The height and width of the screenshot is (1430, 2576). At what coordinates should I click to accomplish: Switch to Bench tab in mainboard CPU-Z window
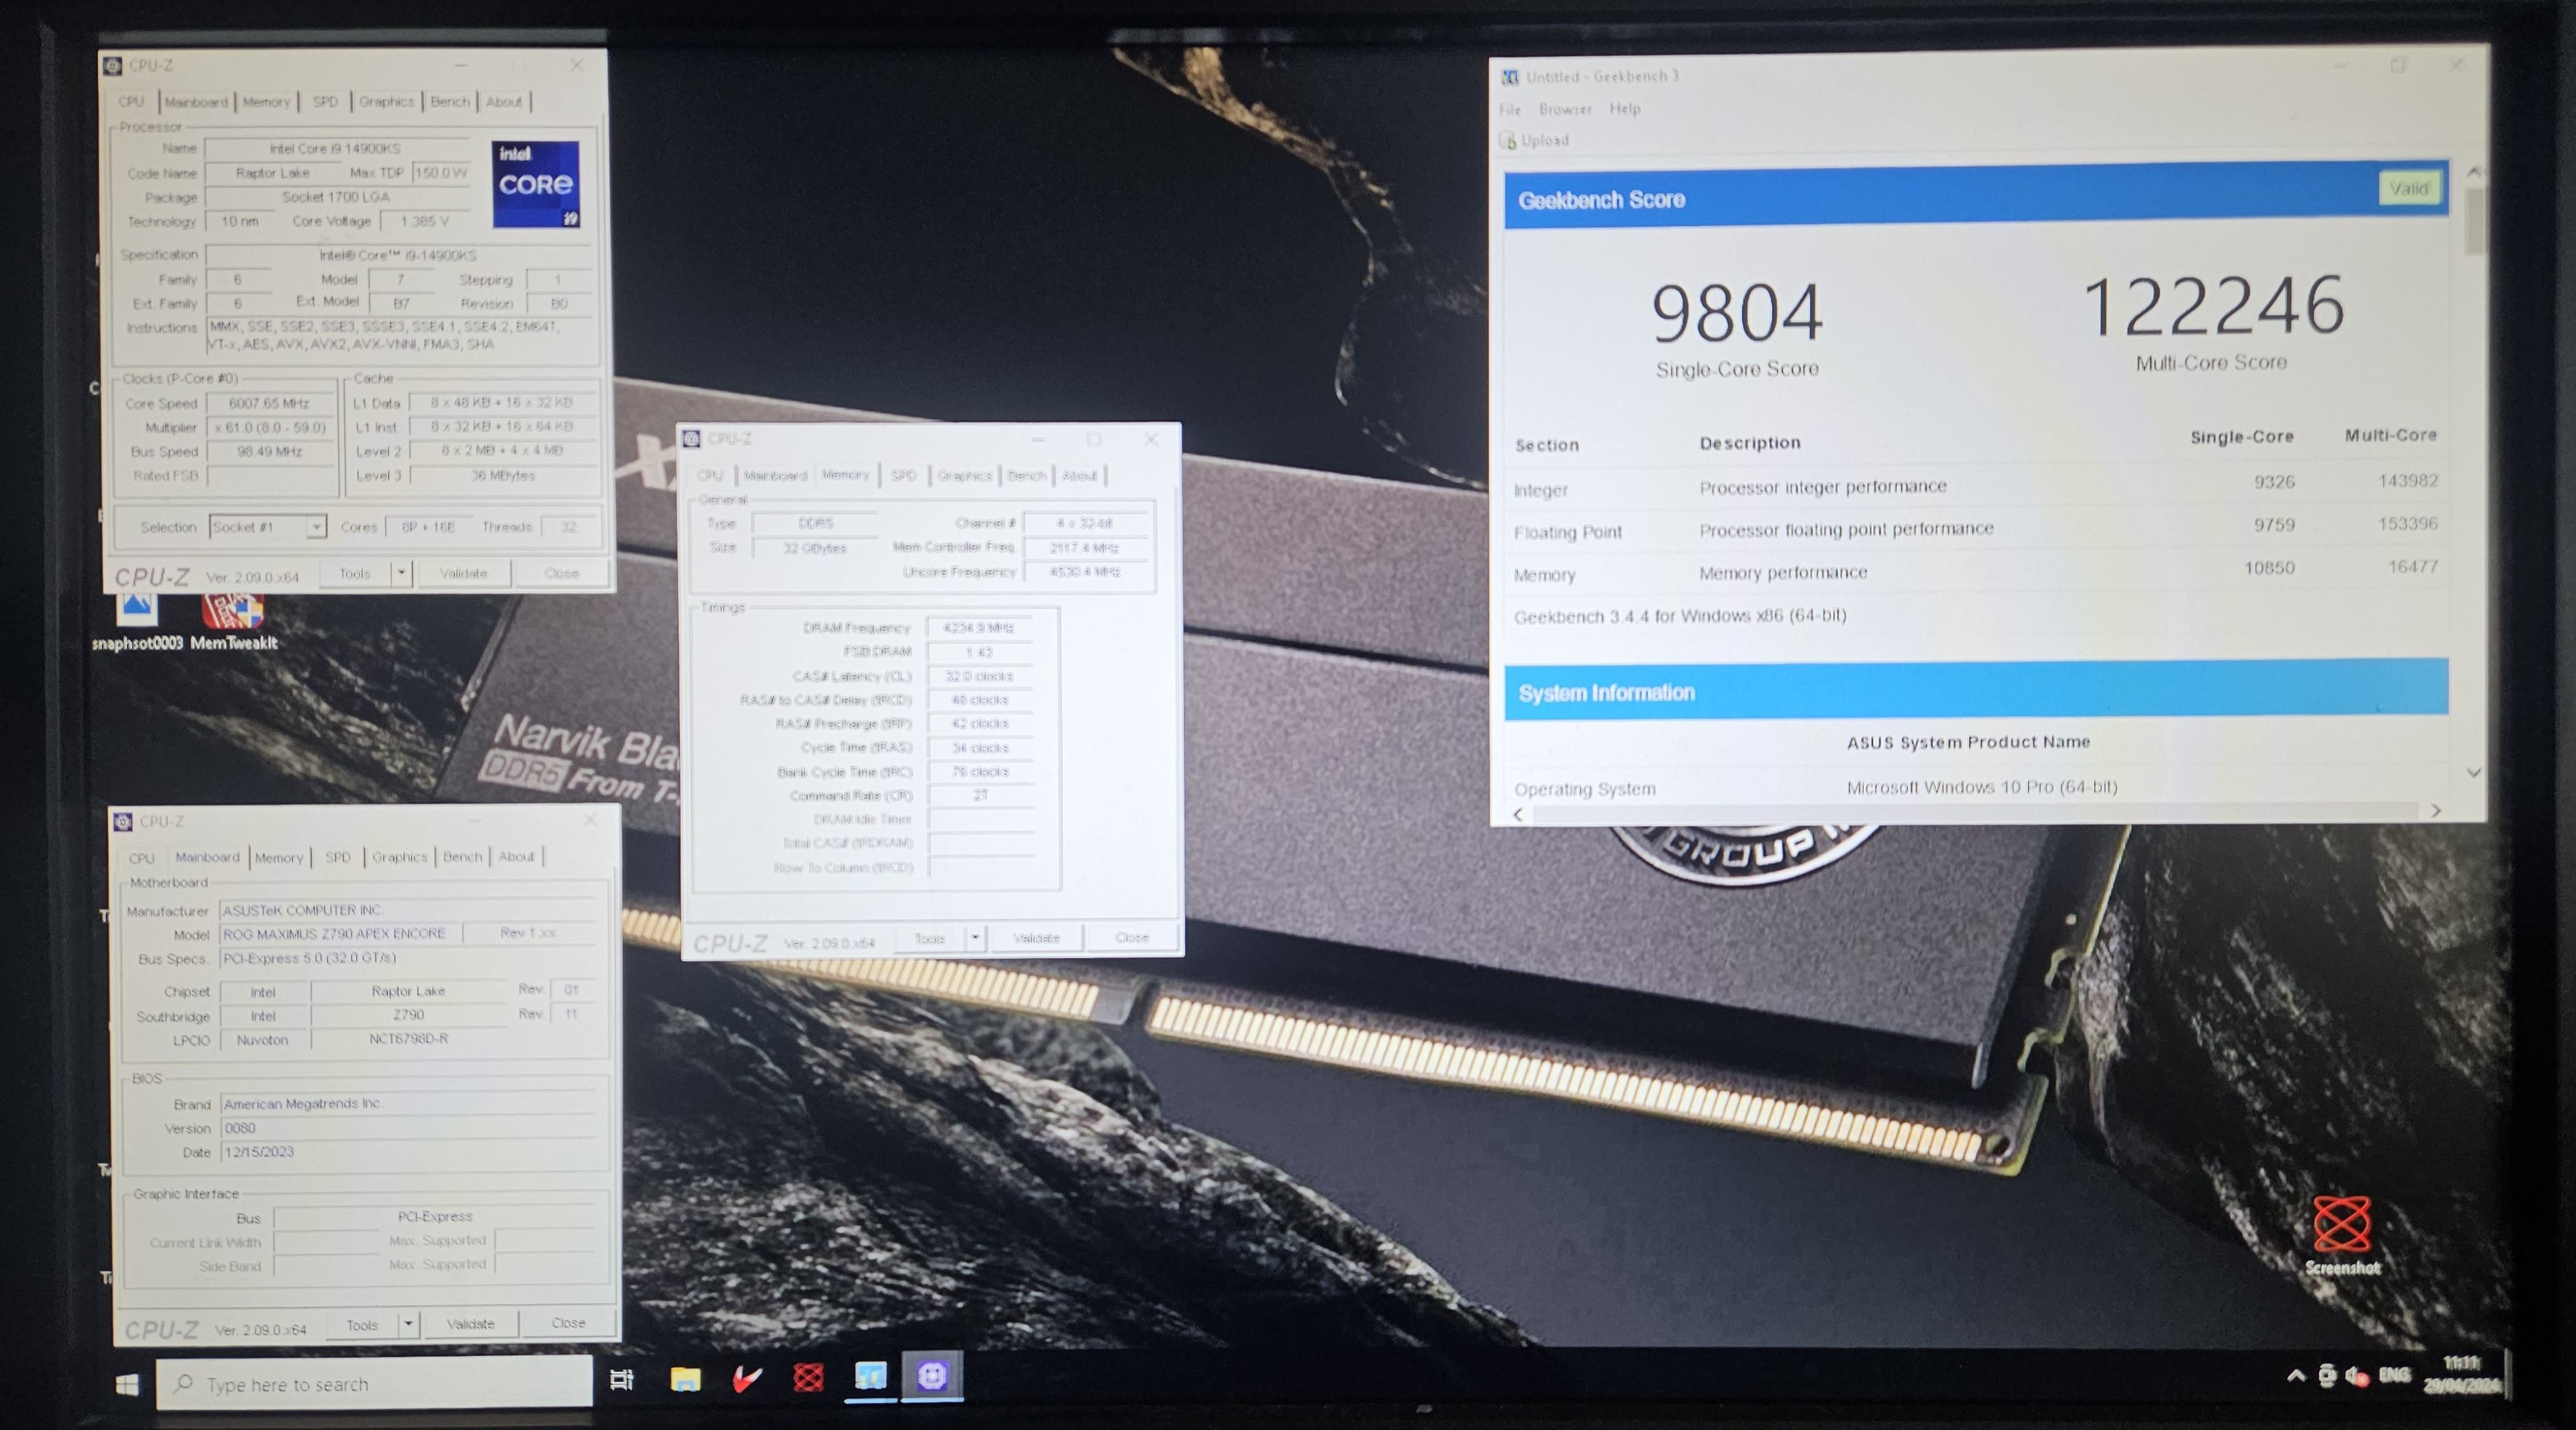coord(462,857)
